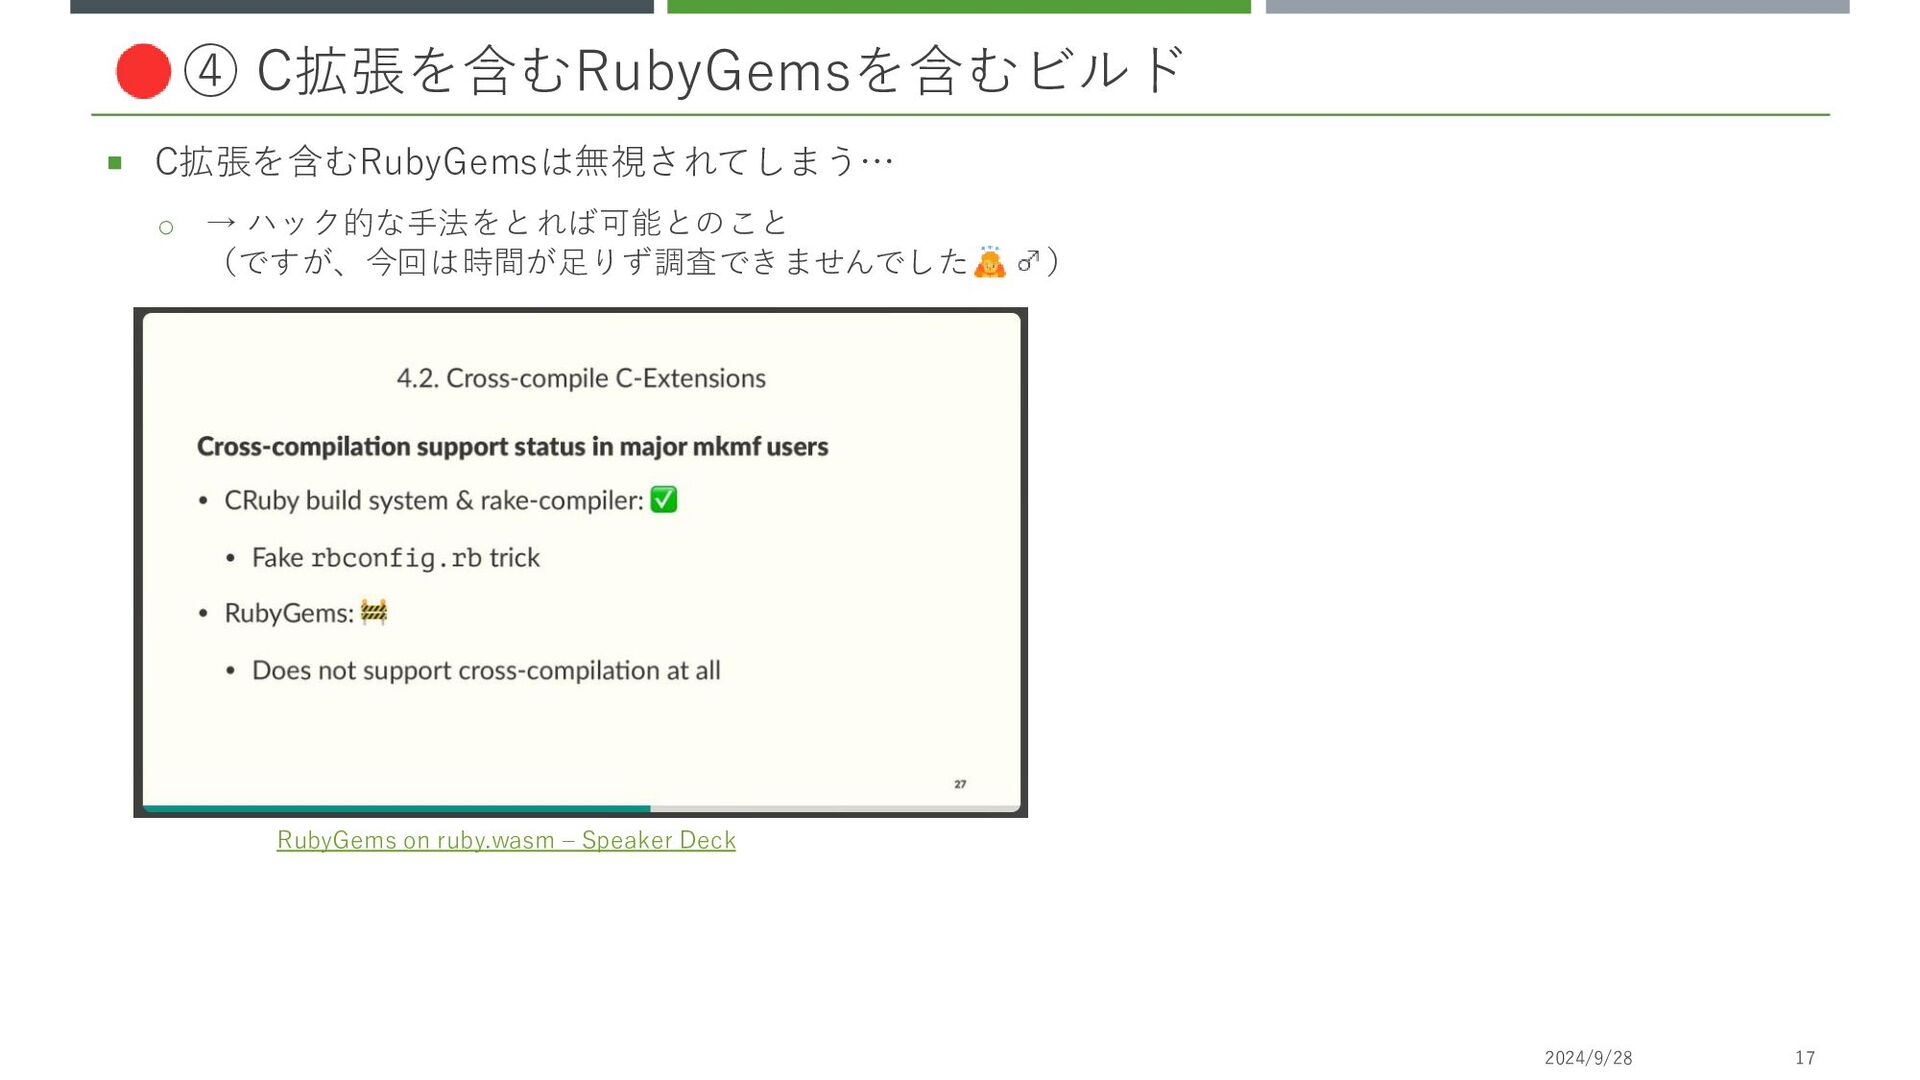The width and height of the screenshot is (1920, 1080).
Task: Open RubyGems on ruby.wasm Speaker Deck link
Action: pos(506,840)
